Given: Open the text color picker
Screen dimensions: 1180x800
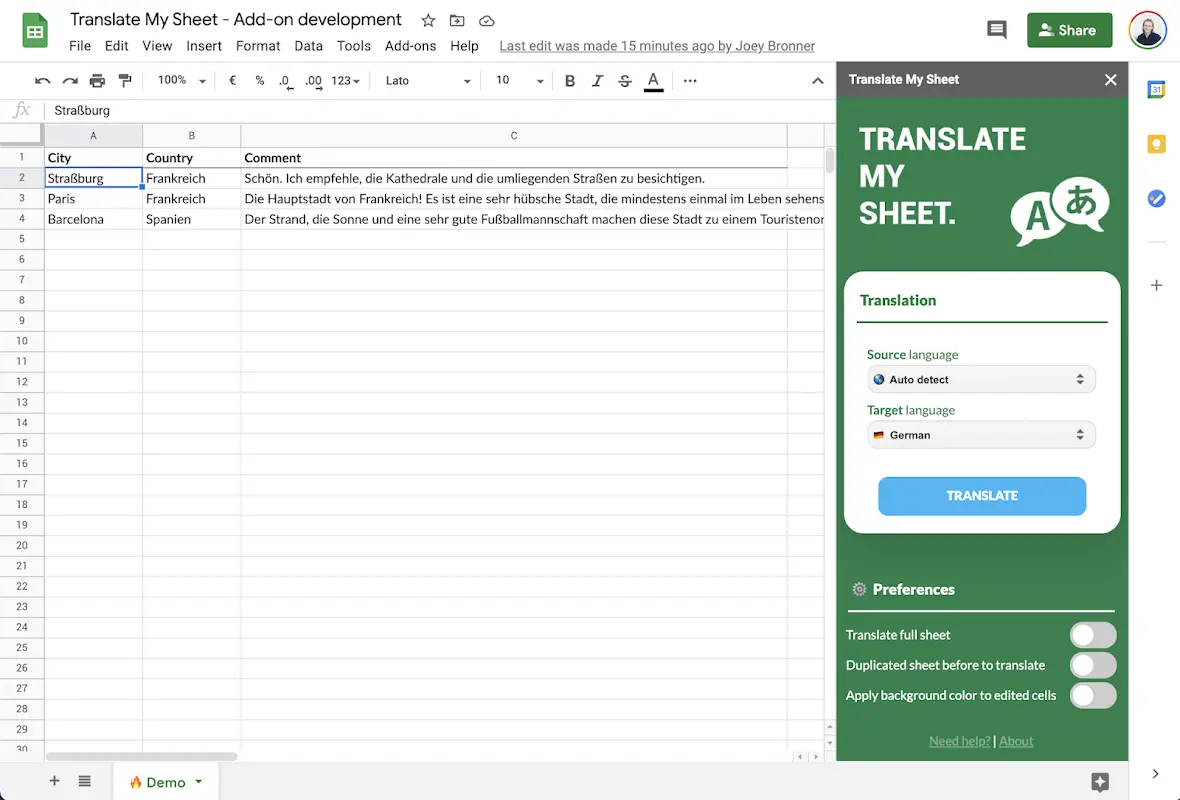Looking at the screenshot, I should pos(653,81).
